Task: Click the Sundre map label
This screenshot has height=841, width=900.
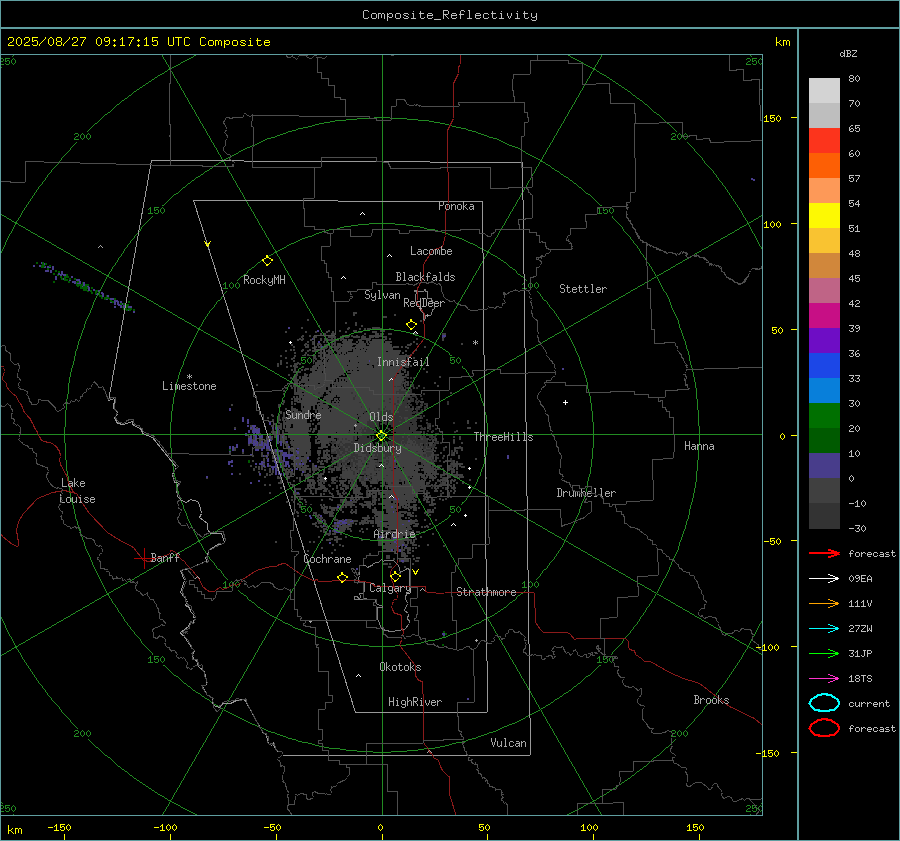Action: 303,414
